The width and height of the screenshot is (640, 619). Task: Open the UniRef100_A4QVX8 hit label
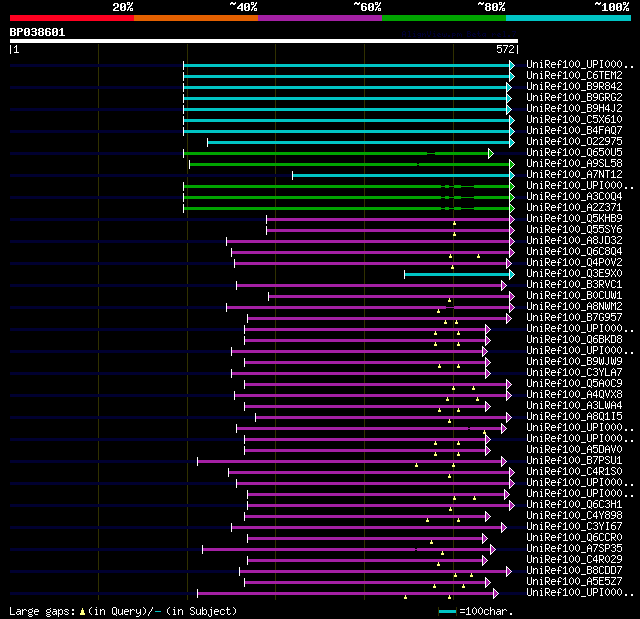coord(574,395)
